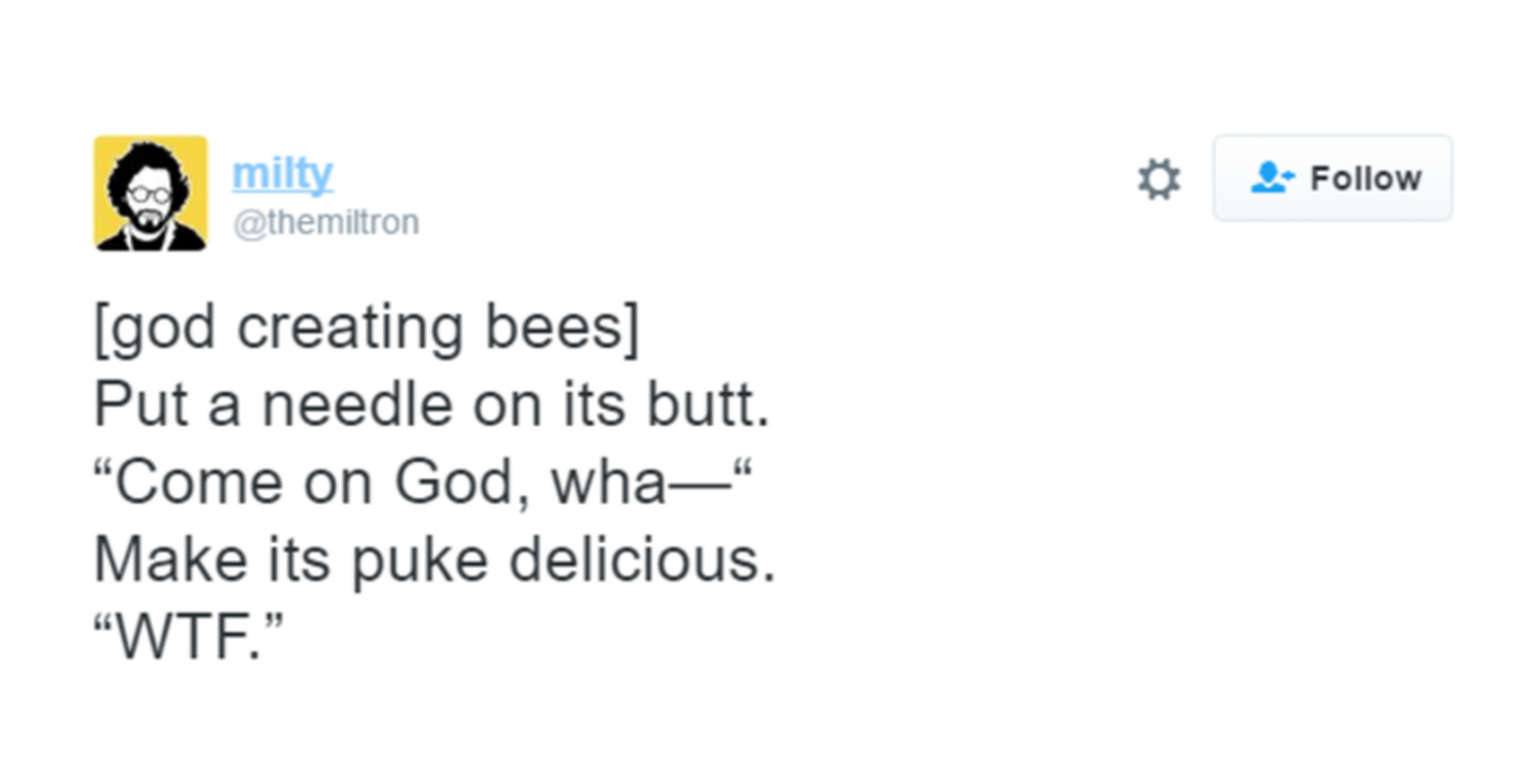Image resolution: width=1536 pixels, height=776 pixels.
Task: Click the person icon inside Follow button
Action: (x=1271, y=178)
